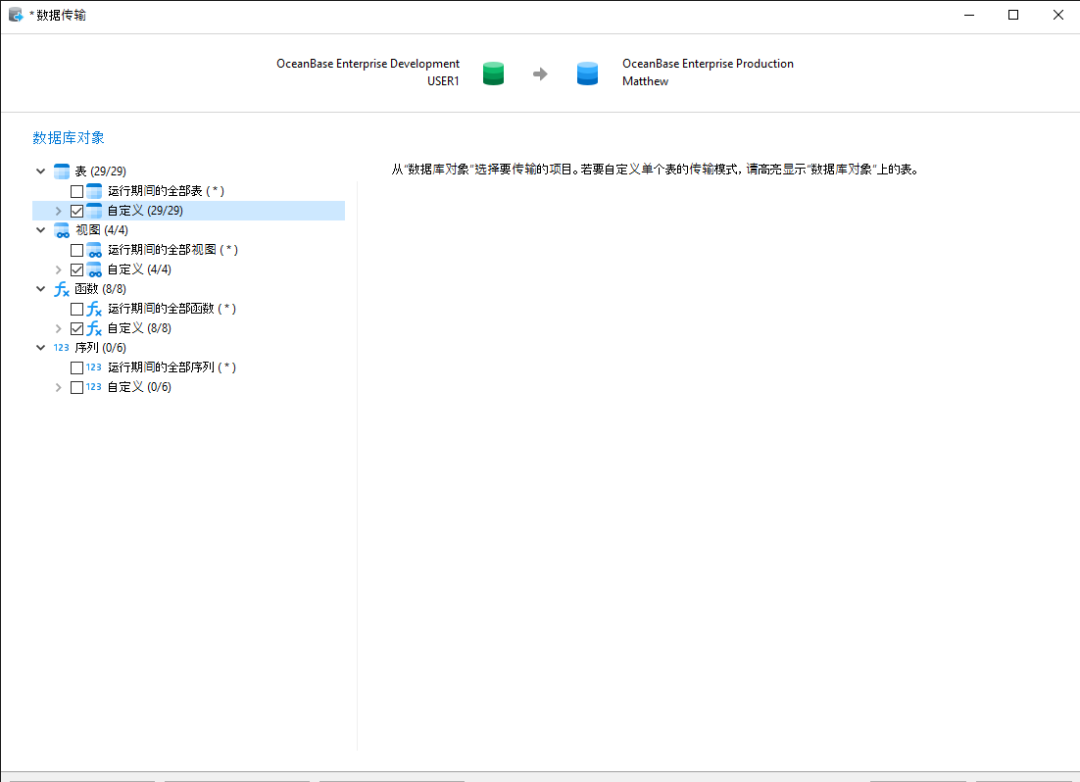The width and height of the screenshot is (1080, 782).
Task: Check the 运行期间的全部表 checkbox
Action: (x=77, y=192)
